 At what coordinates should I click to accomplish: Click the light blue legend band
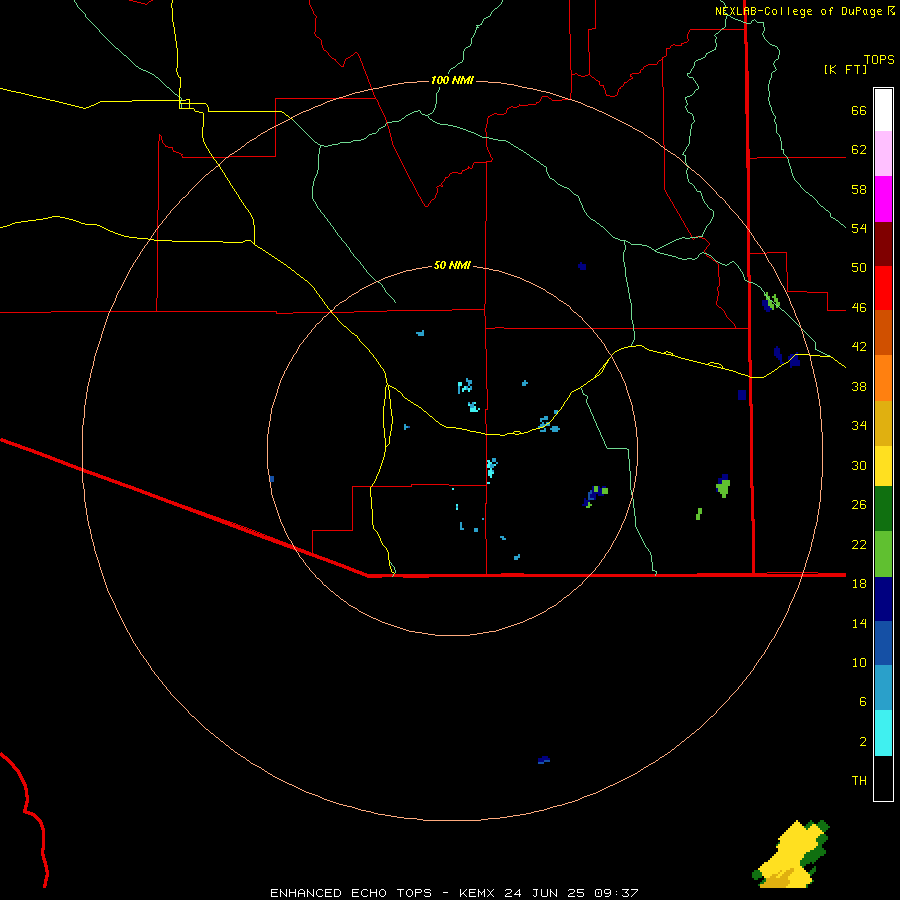point(883,688)
